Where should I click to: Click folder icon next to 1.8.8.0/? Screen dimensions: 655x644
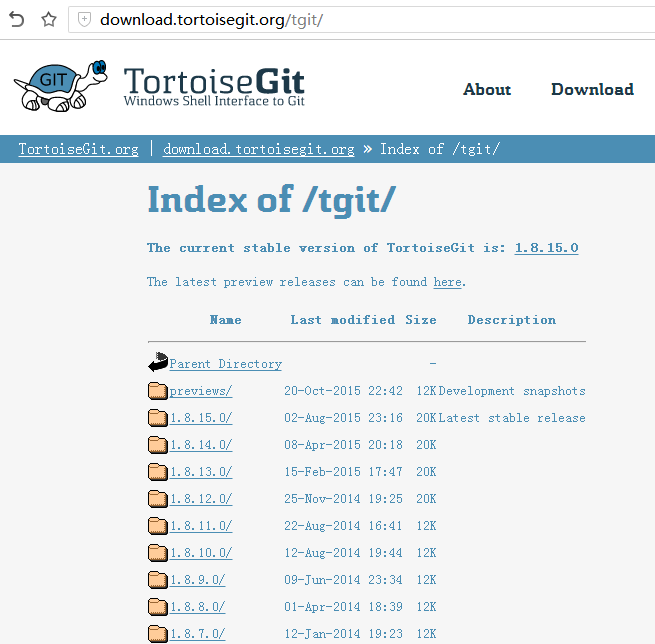coord(158,607)
